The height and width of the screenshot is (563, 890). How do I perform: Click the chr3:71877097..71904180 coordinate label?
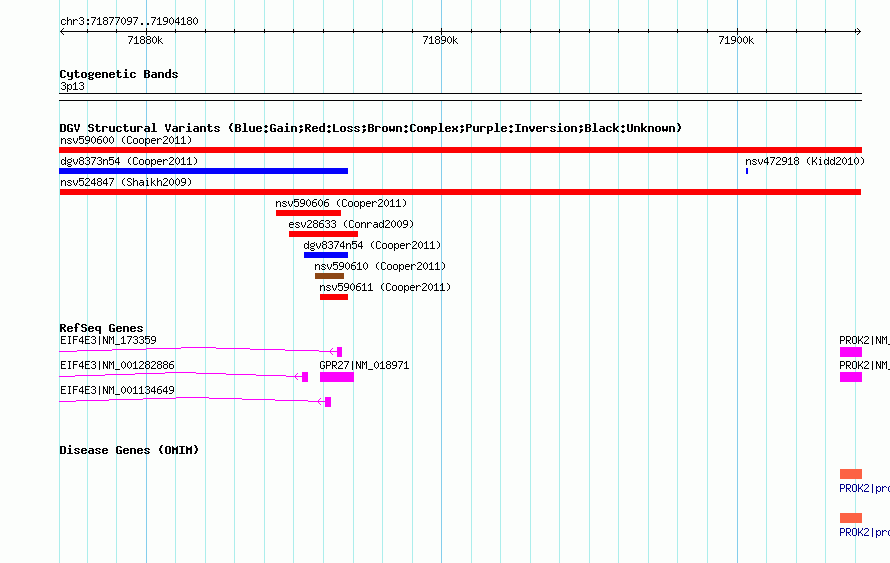tap(129, 21)
